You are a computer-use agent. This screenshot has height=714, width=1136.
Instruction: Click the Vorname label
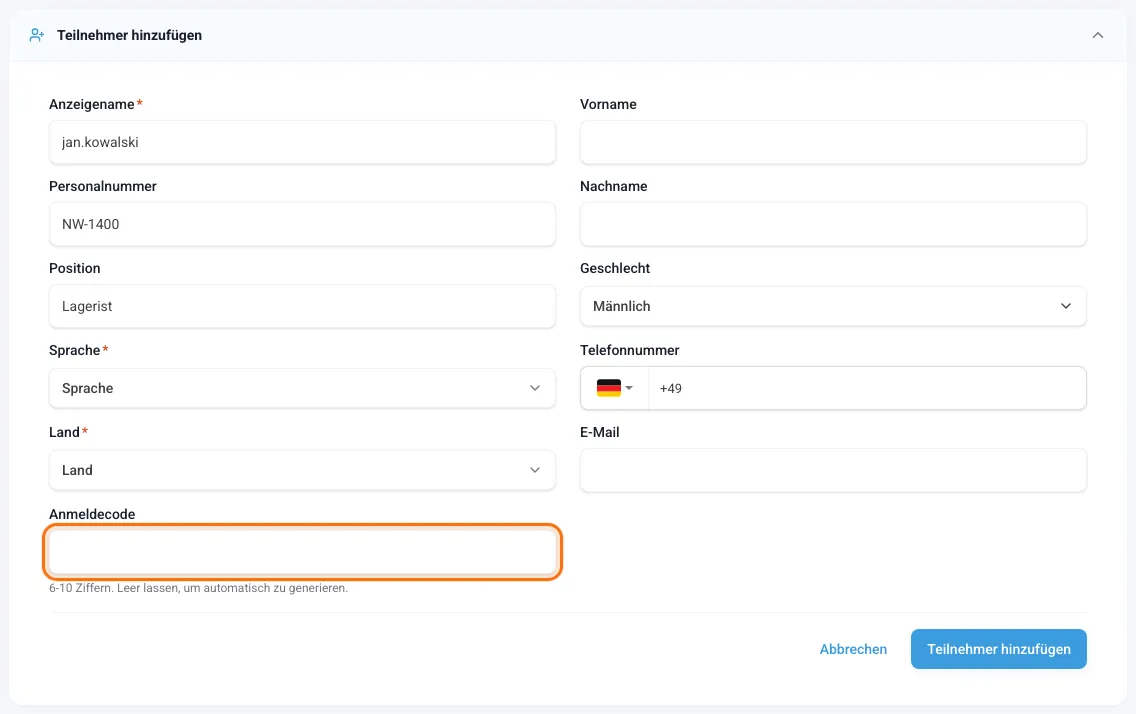click(x=609, y=104)
